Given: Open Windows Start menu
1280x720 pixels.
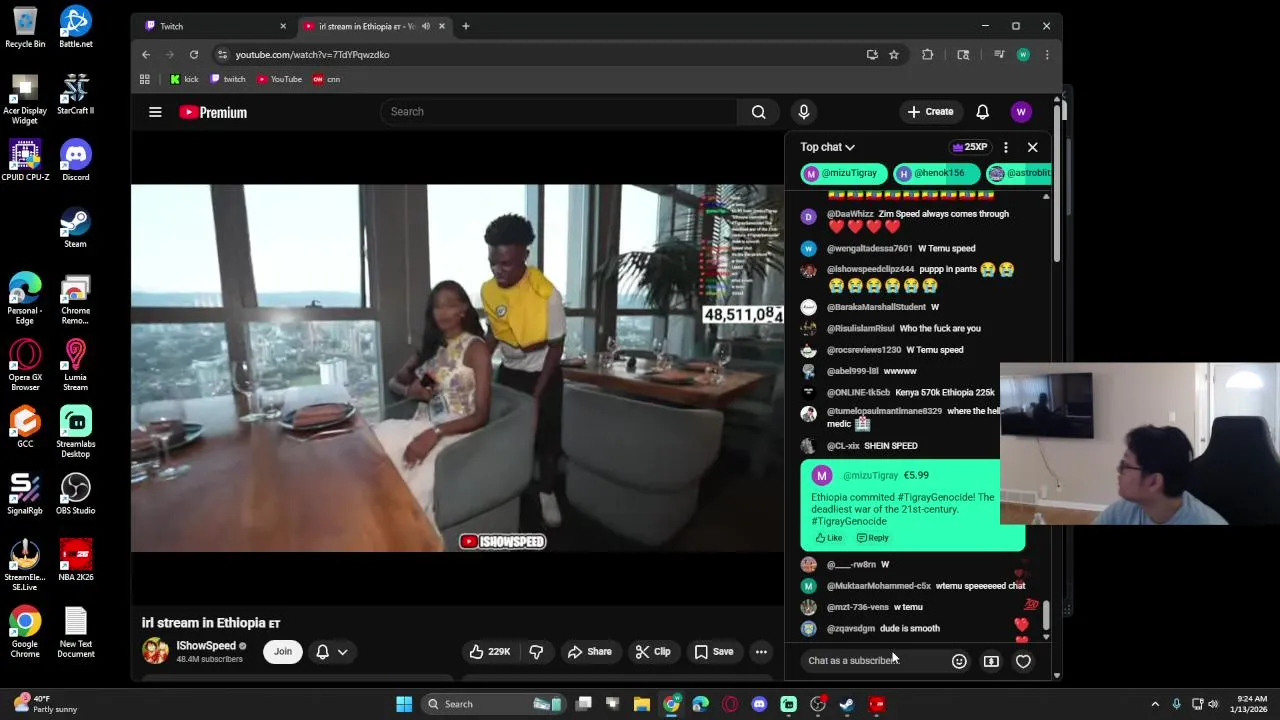Looking at the screenshot, I should (404, 704).
